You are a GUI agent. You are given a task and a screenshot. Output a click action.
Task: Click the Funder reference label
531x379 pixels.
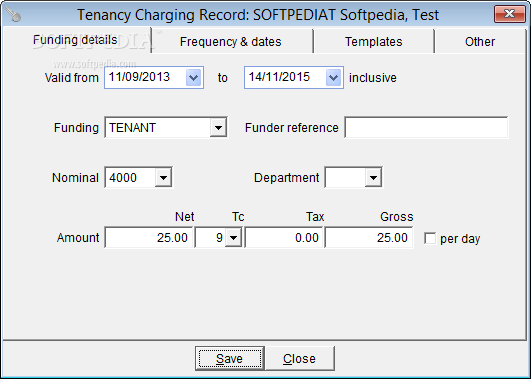[x=292, y=128]
